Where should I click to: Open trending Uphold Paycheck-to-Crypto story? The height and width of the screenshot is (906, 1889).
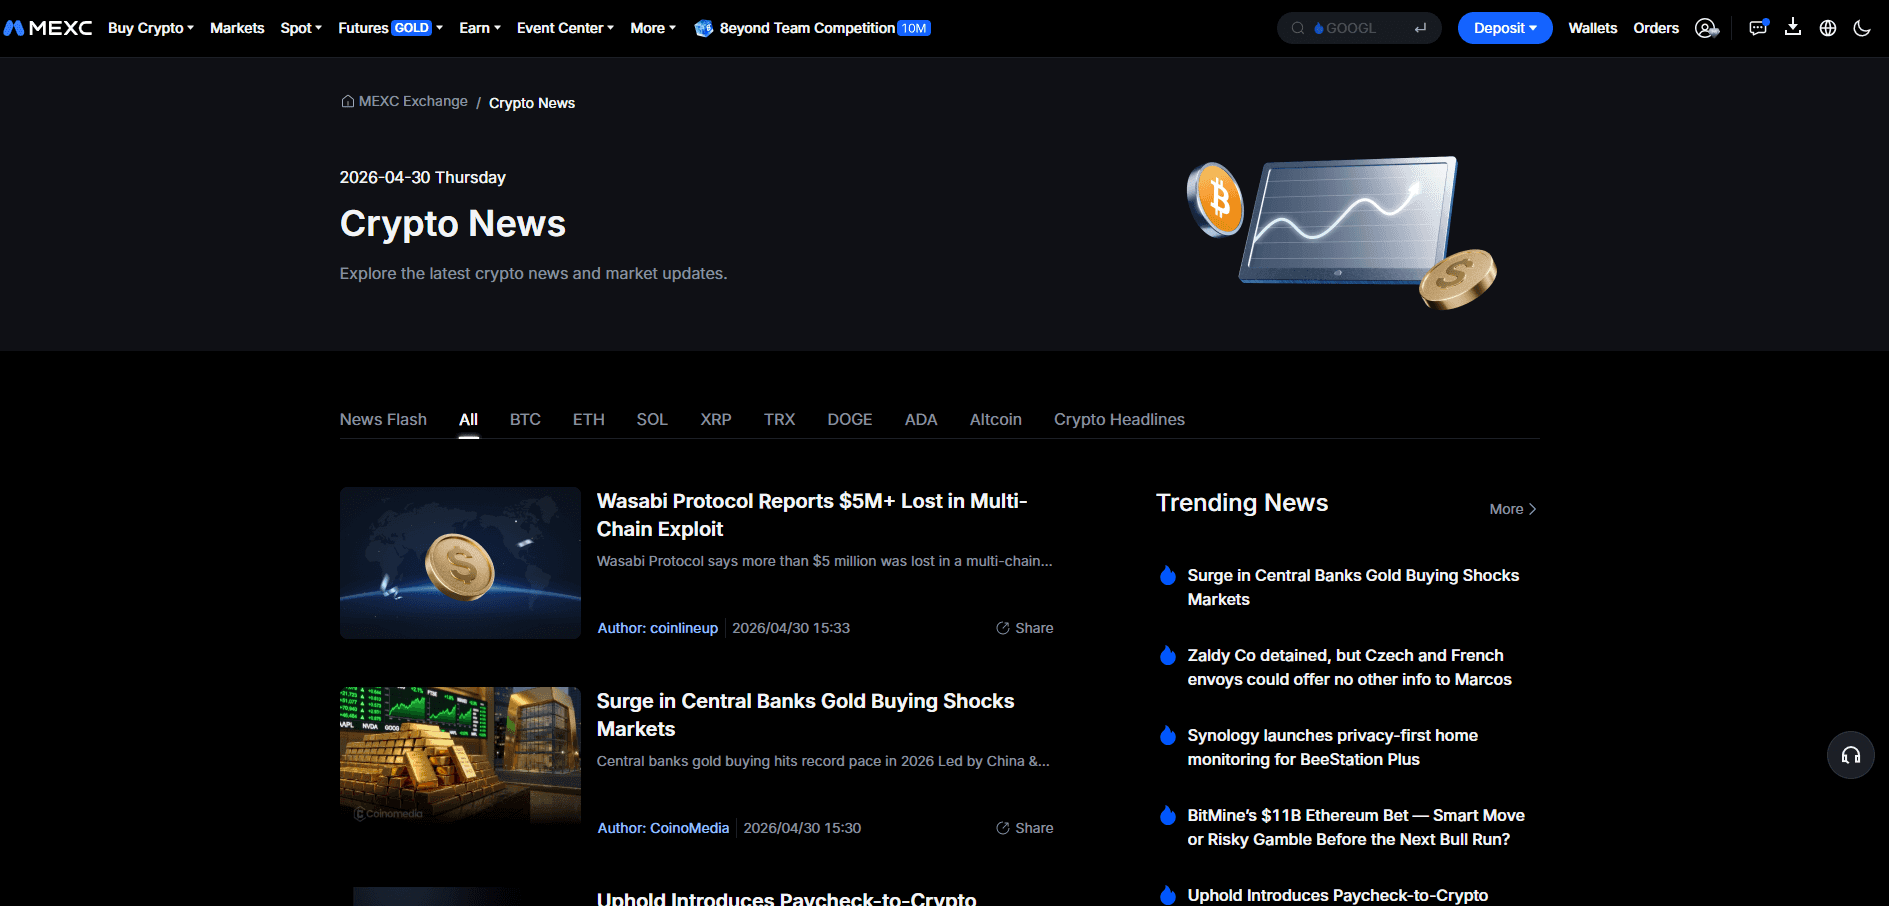pyautogui.click(x=1337, y=895)
